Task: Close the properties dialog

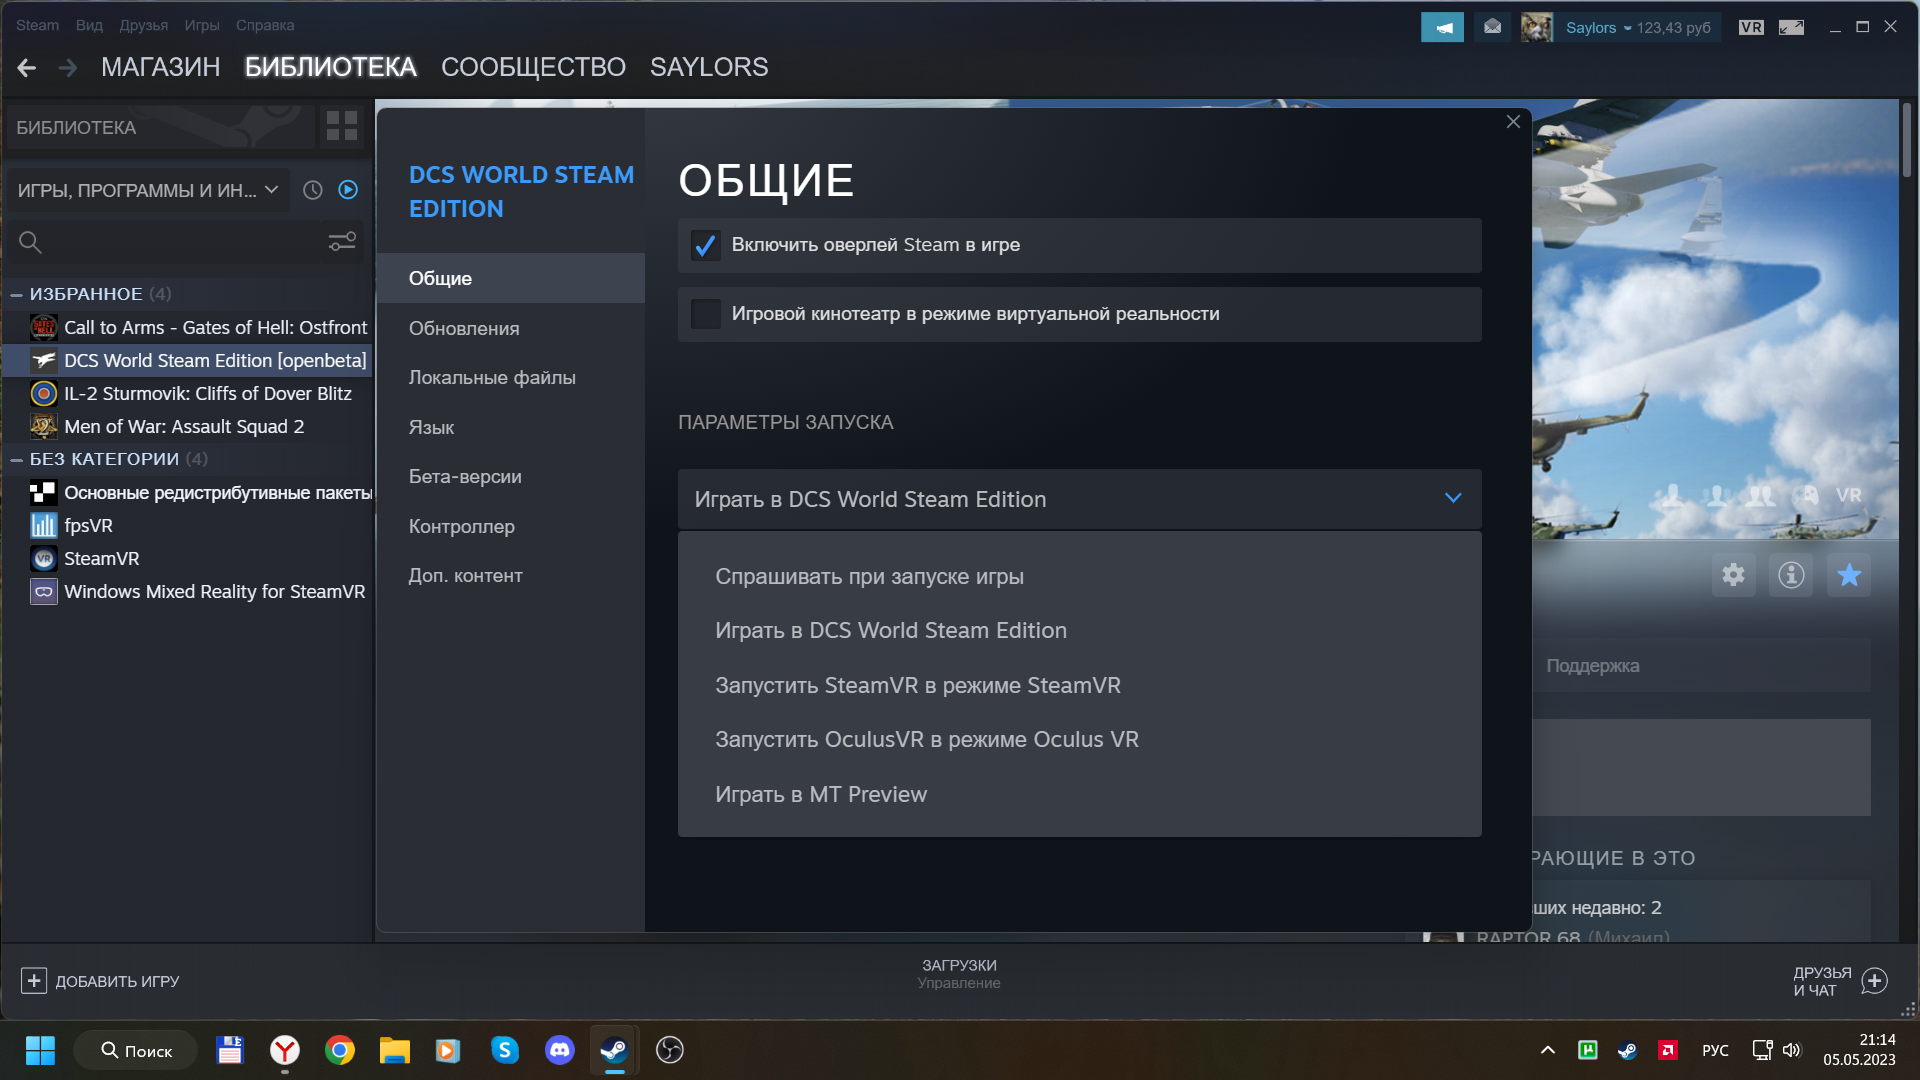Action: (x=1513, y=122)
